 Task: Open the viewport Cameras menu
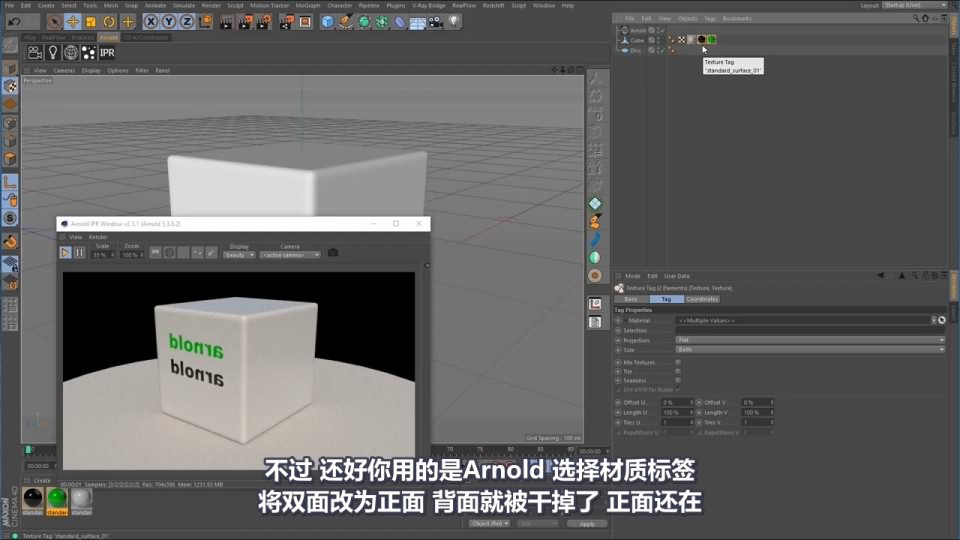tap(64, 70)
